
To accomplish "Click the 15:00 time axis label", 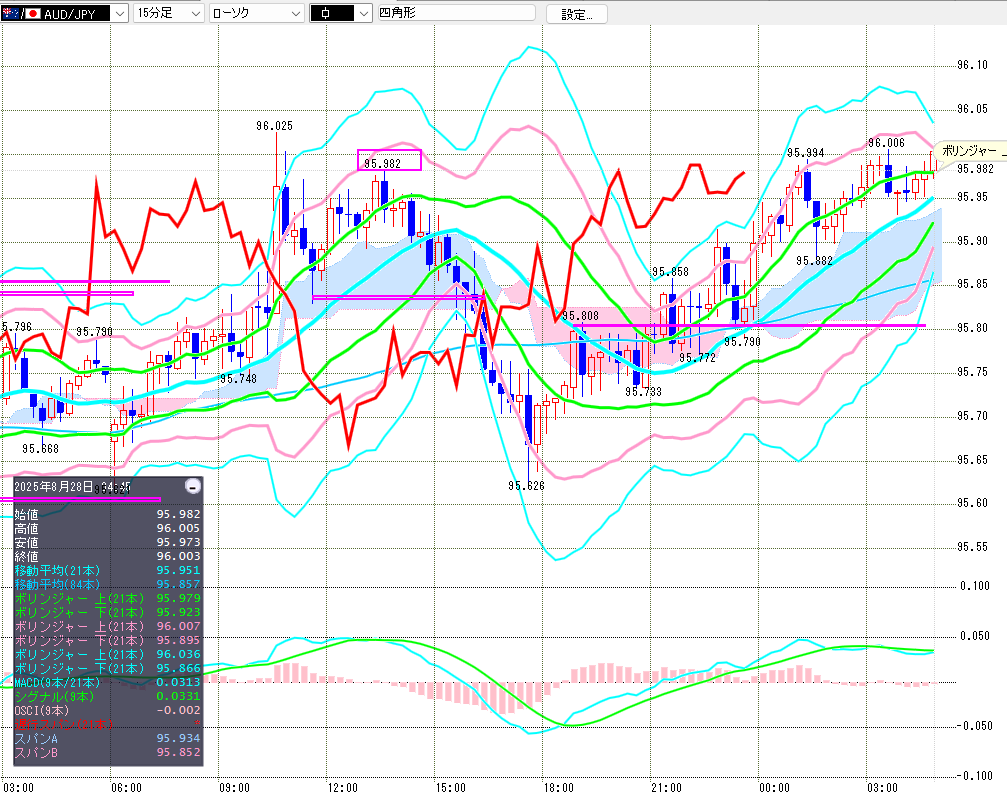I will tap(450, 788).
